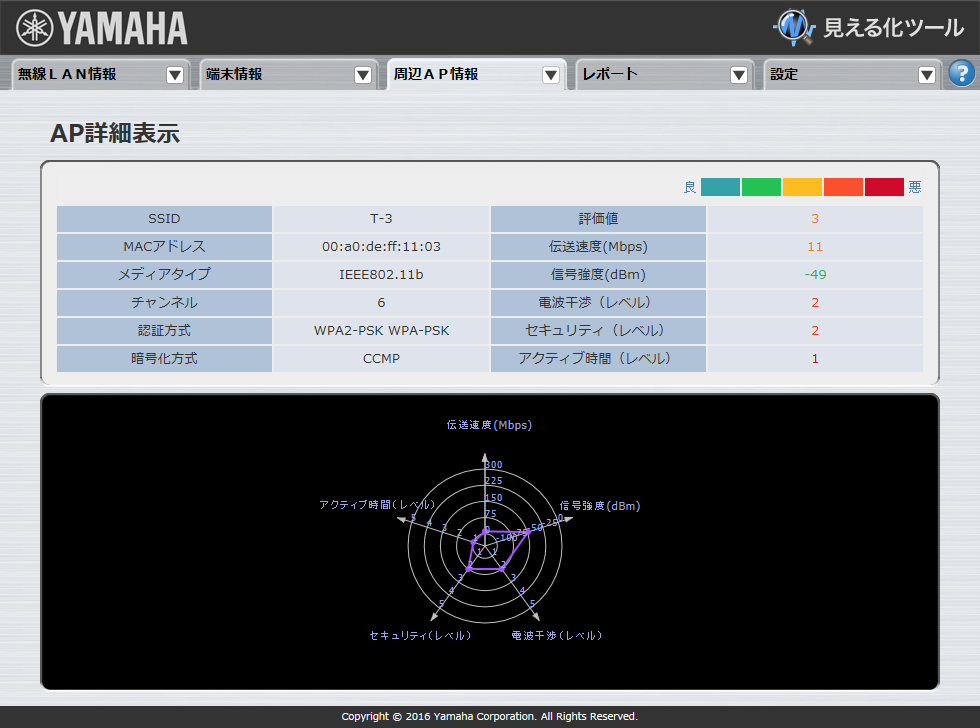The width and height of the screenshot is (980, 728).
Task: Click the teal legend color swatch
Action: pyautogui.click(x=720, y=187)
